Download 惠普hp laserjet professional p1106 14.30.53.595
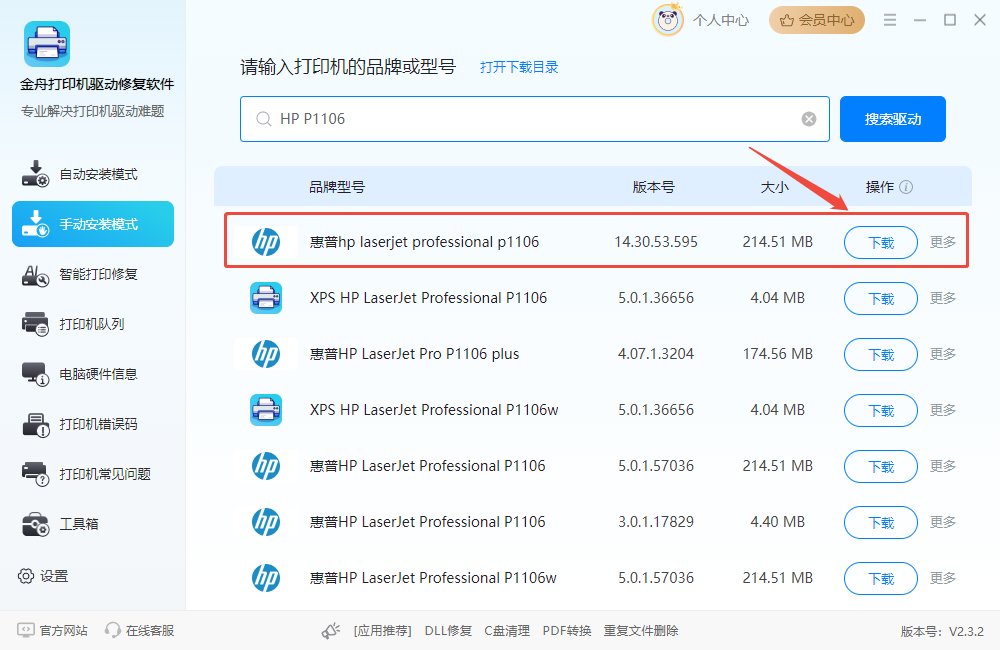Viewport: 1000px width, 650px height. [x=881, y=242]
